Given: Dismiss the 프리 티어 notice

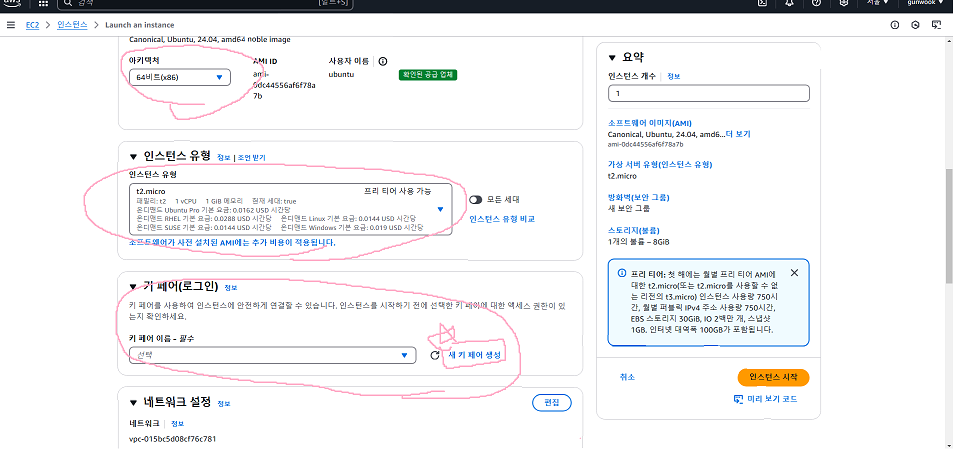Looking at the screenshot, I should point(794,273).
